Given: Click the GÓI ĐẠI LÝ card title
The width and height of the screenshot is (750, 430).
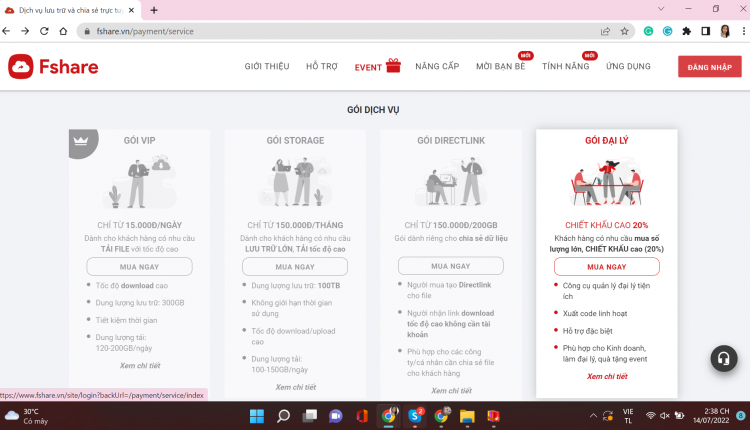Looking at the screenshot, I should (x=607, y=141).
